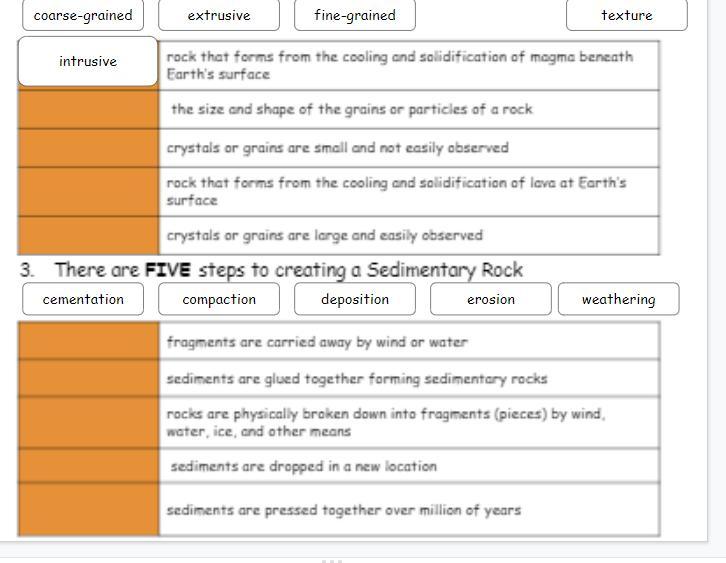The image size is (726, 563).
Task: Click the resize handle dots at the bottom
Action: 332,561
